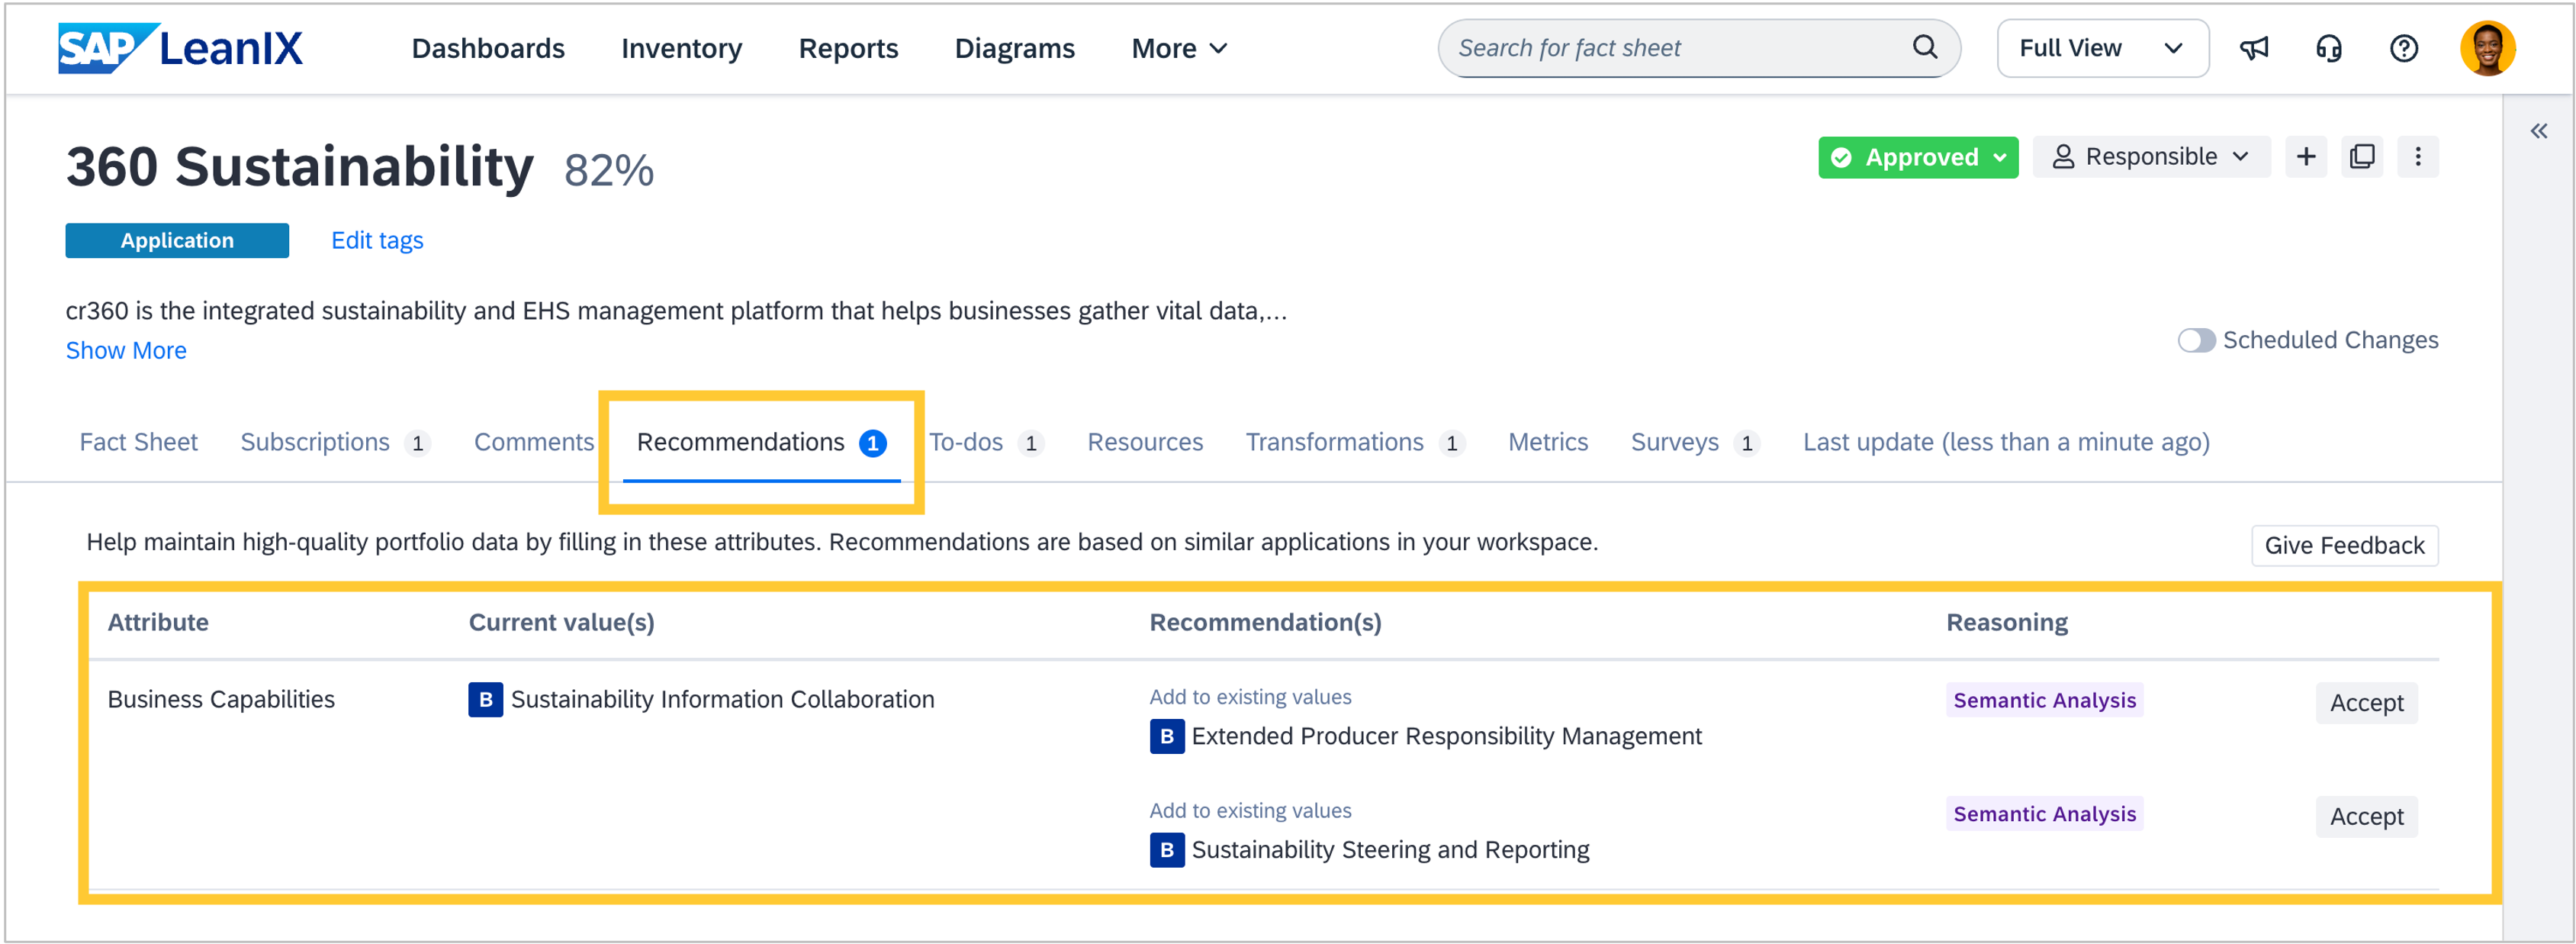Click the help question mark icon
The image size is (2576, 944).
click(x=2403, y=48)
